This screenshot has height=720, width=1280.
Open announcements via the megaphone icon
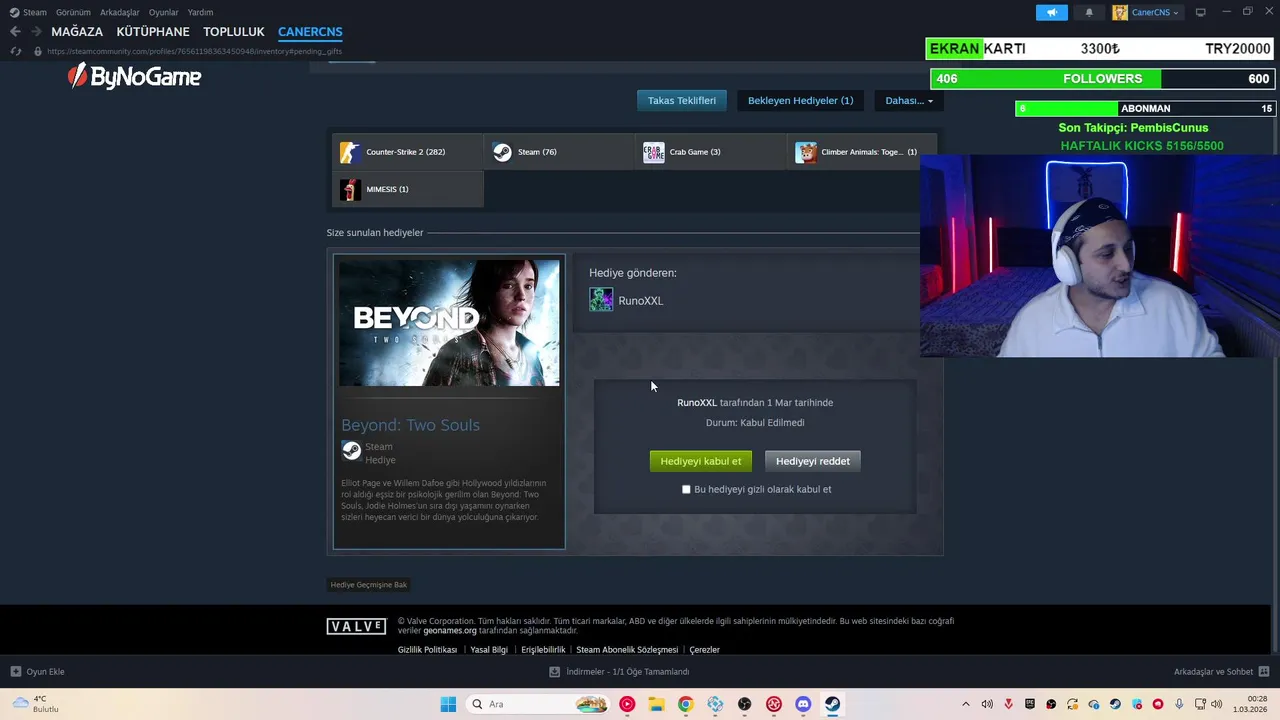click(1051, 12)
